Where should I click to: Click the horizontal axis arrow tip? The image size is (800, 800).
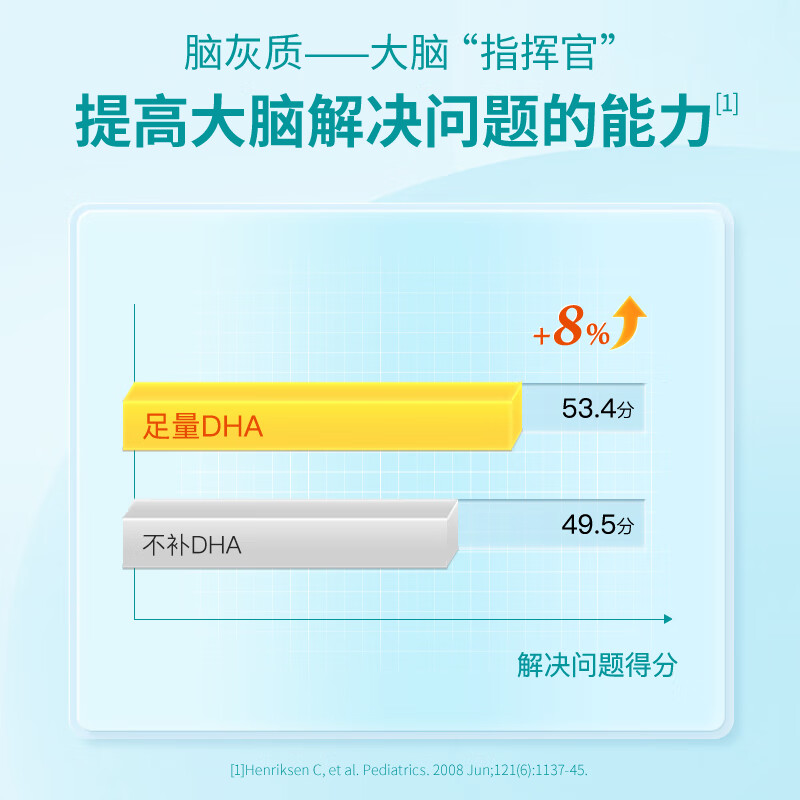[x=665, y=620]
